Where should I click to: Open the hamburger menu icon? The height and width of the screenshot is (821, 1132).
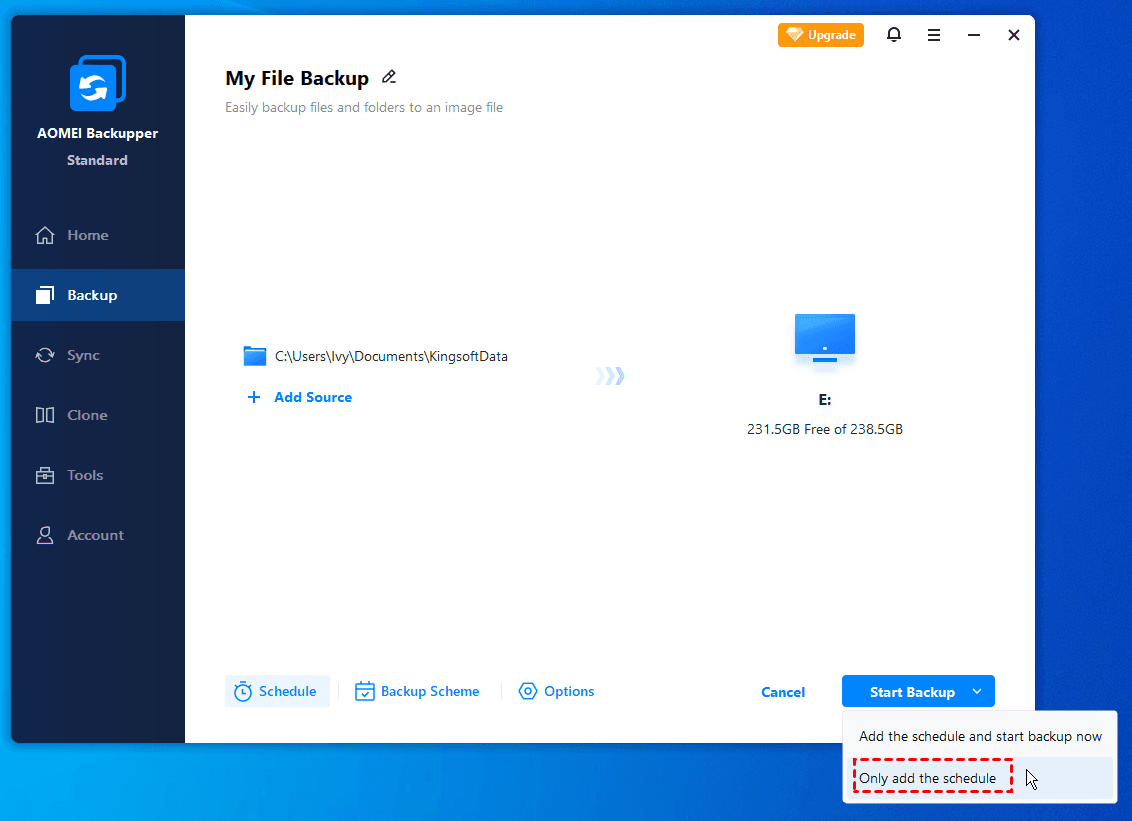click(933, 35)
